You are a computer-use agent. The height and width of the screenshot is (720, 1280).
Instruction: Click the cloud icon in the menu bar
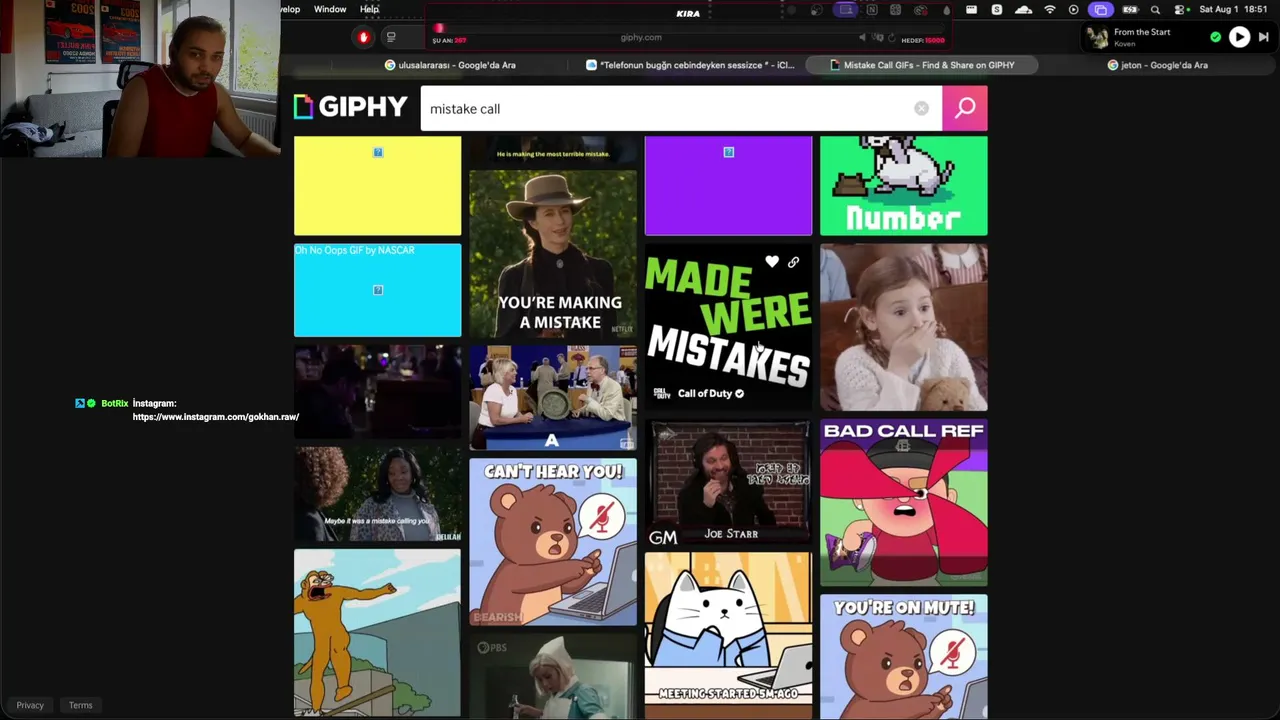point(1023,9)
